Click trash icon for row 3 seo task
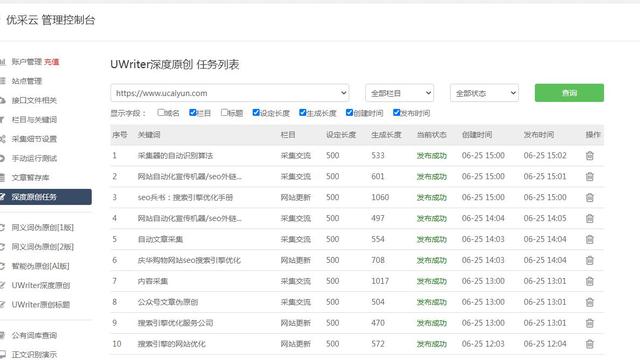The height and width of the screenshot is (360, 640). pos(589,198)
